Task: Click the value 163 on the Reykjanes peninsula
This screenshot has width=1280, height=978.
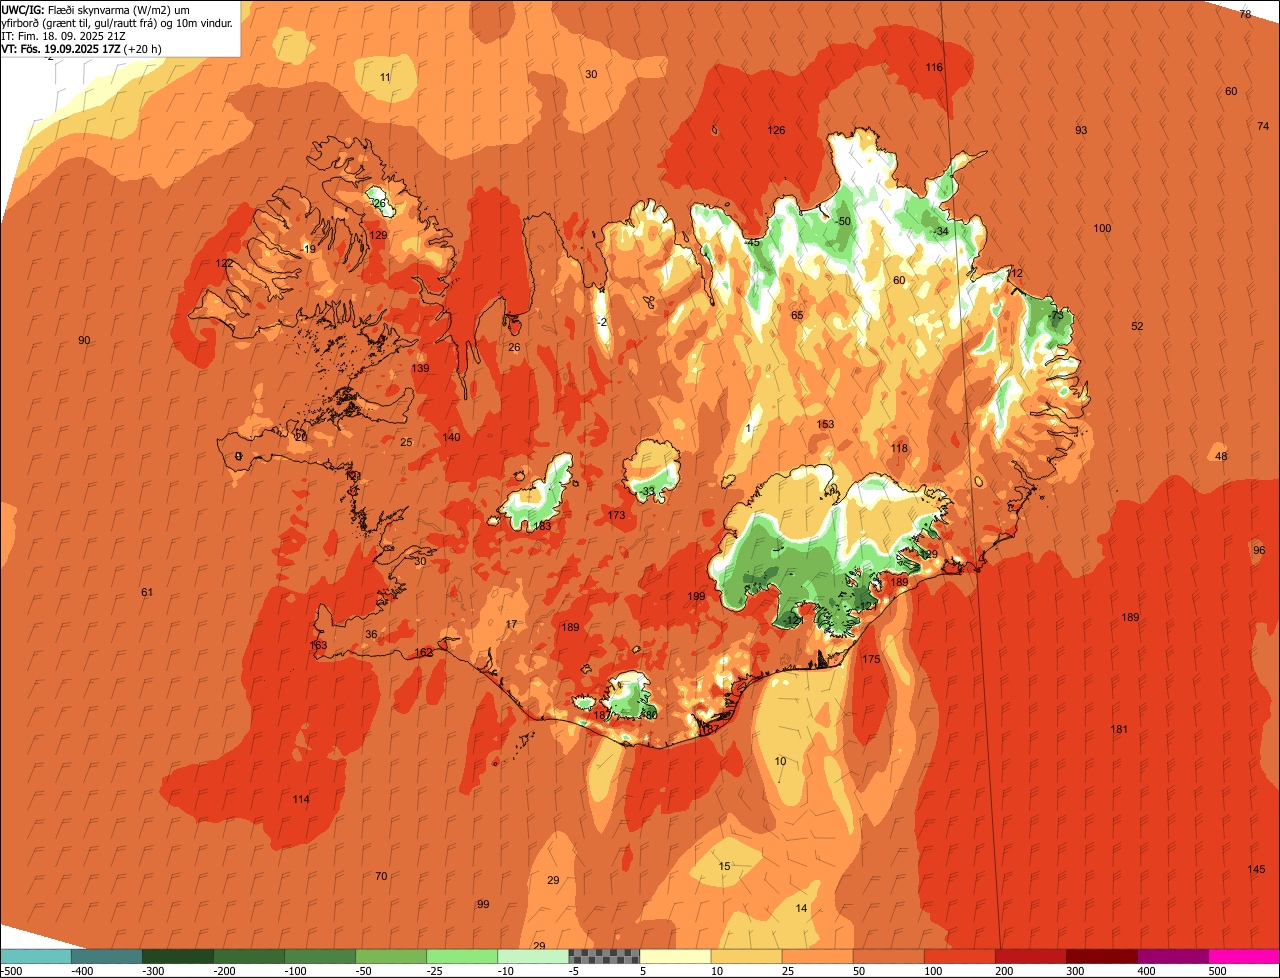Action: point(319,646)
